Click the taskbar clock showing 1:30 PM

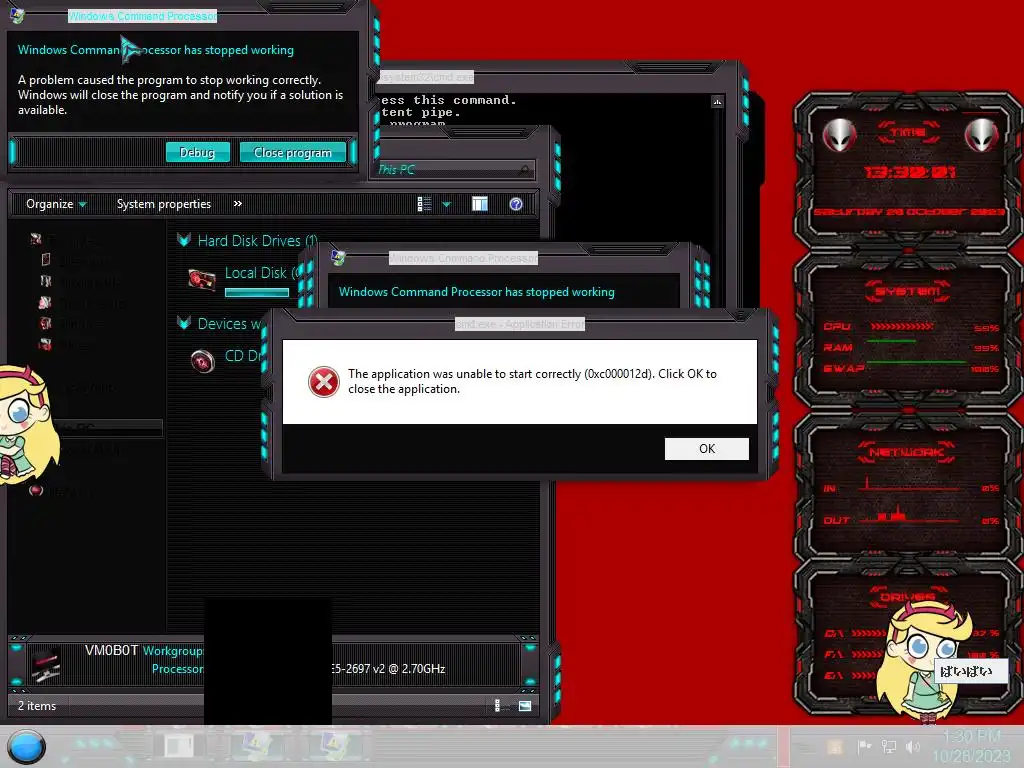tap(972, 746)
